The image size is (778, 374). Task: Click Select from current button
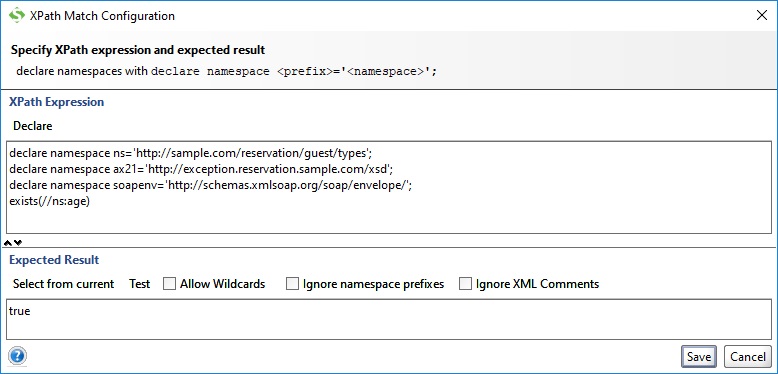64,284
